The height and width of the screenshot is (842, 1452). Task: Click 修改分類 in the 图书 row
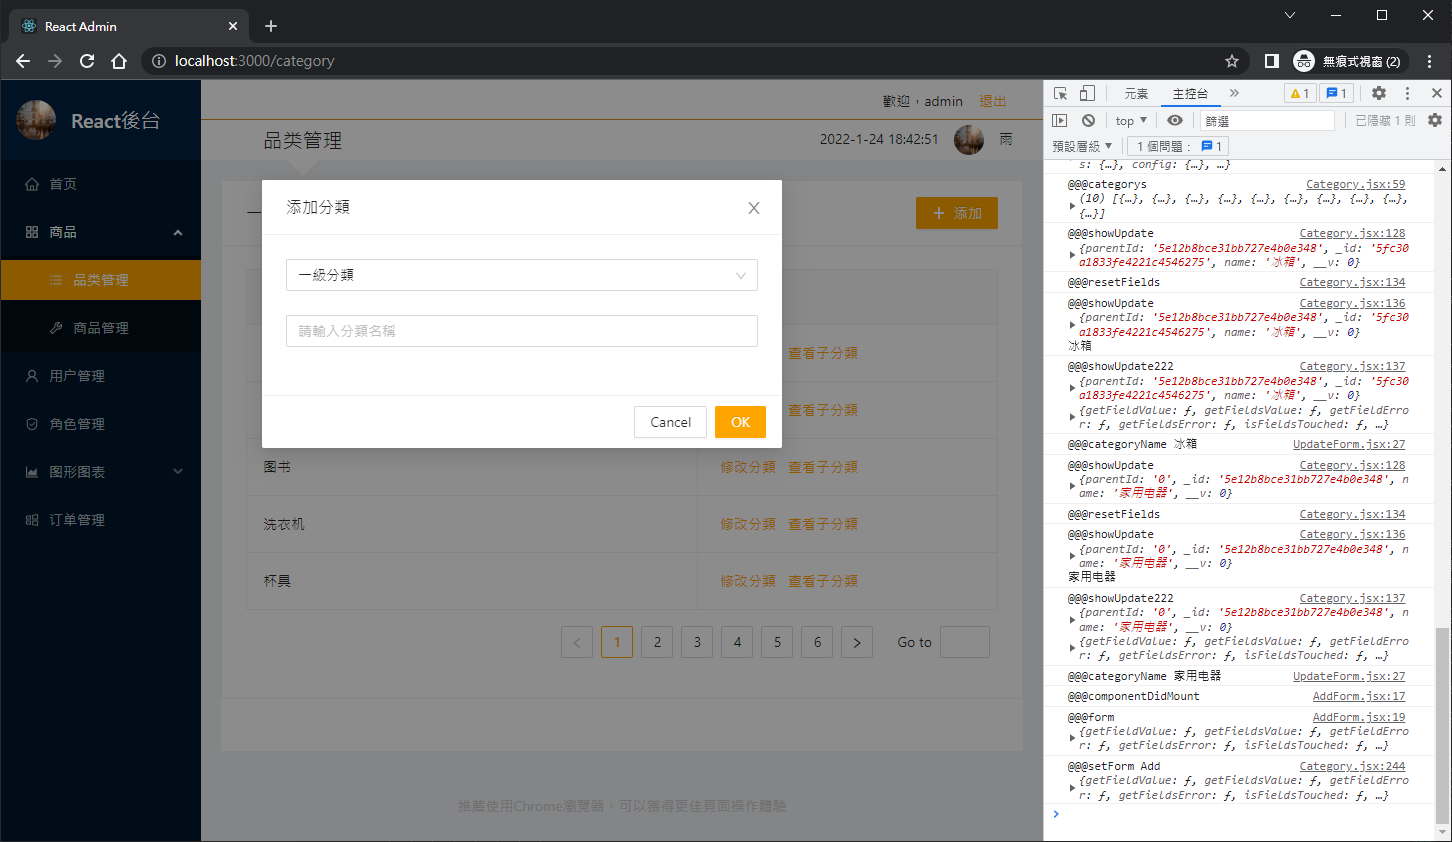click(748, 467)
